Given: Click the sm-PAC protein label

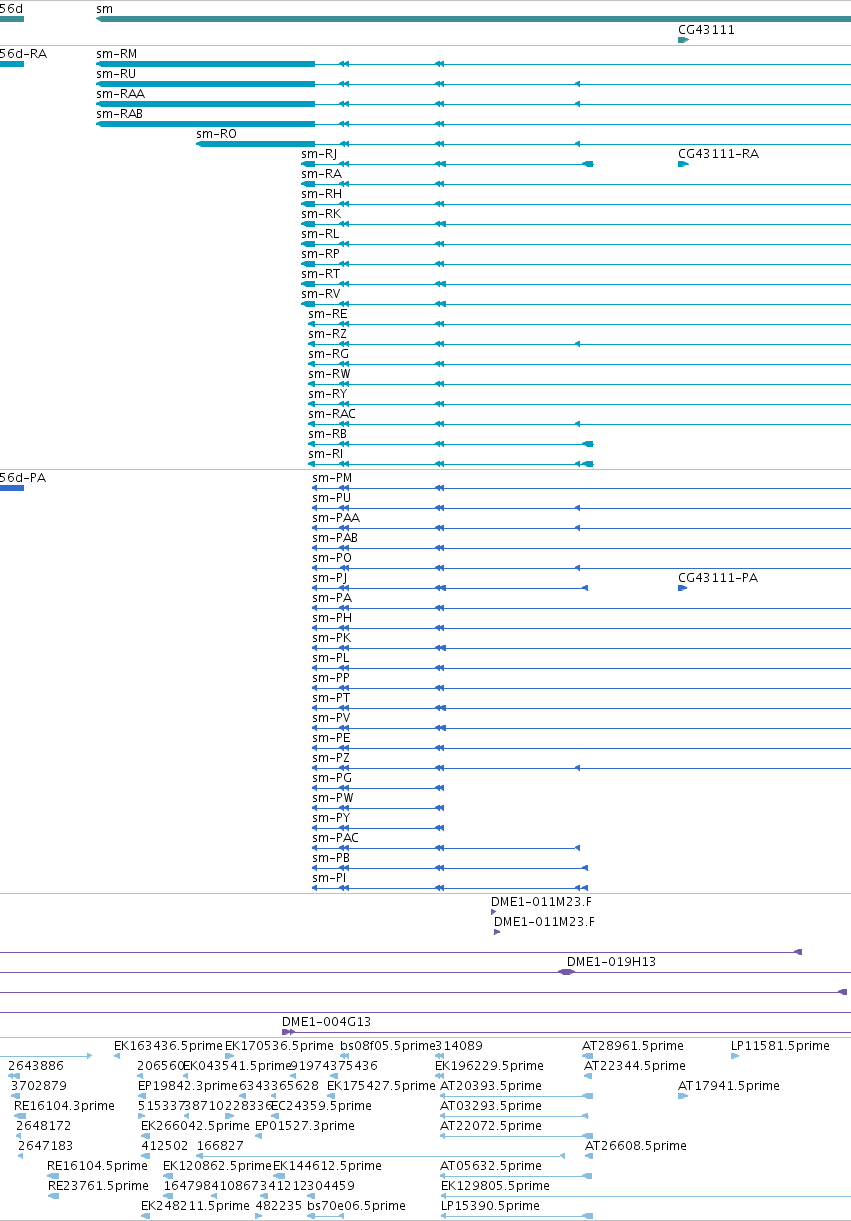Looking at the screenshot, I should 335,838.
